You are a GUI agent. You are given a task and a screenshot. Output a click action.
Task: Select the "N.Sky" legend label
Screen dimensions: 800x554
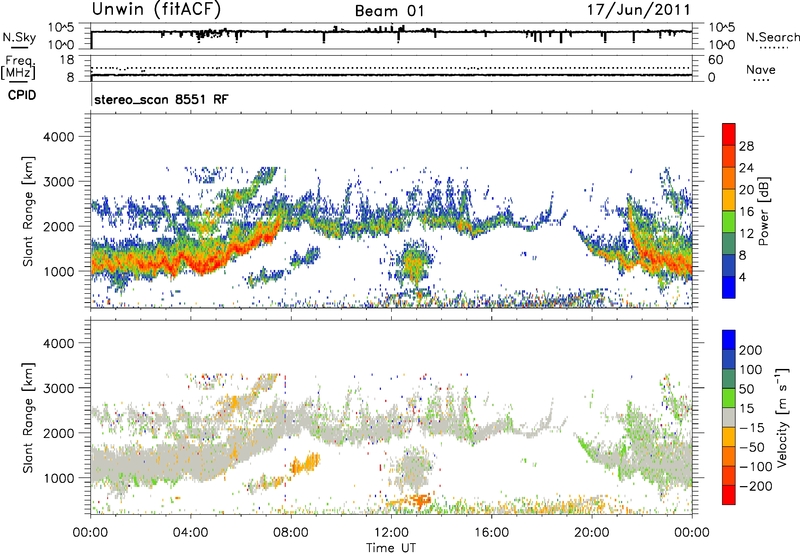[19, 37]
